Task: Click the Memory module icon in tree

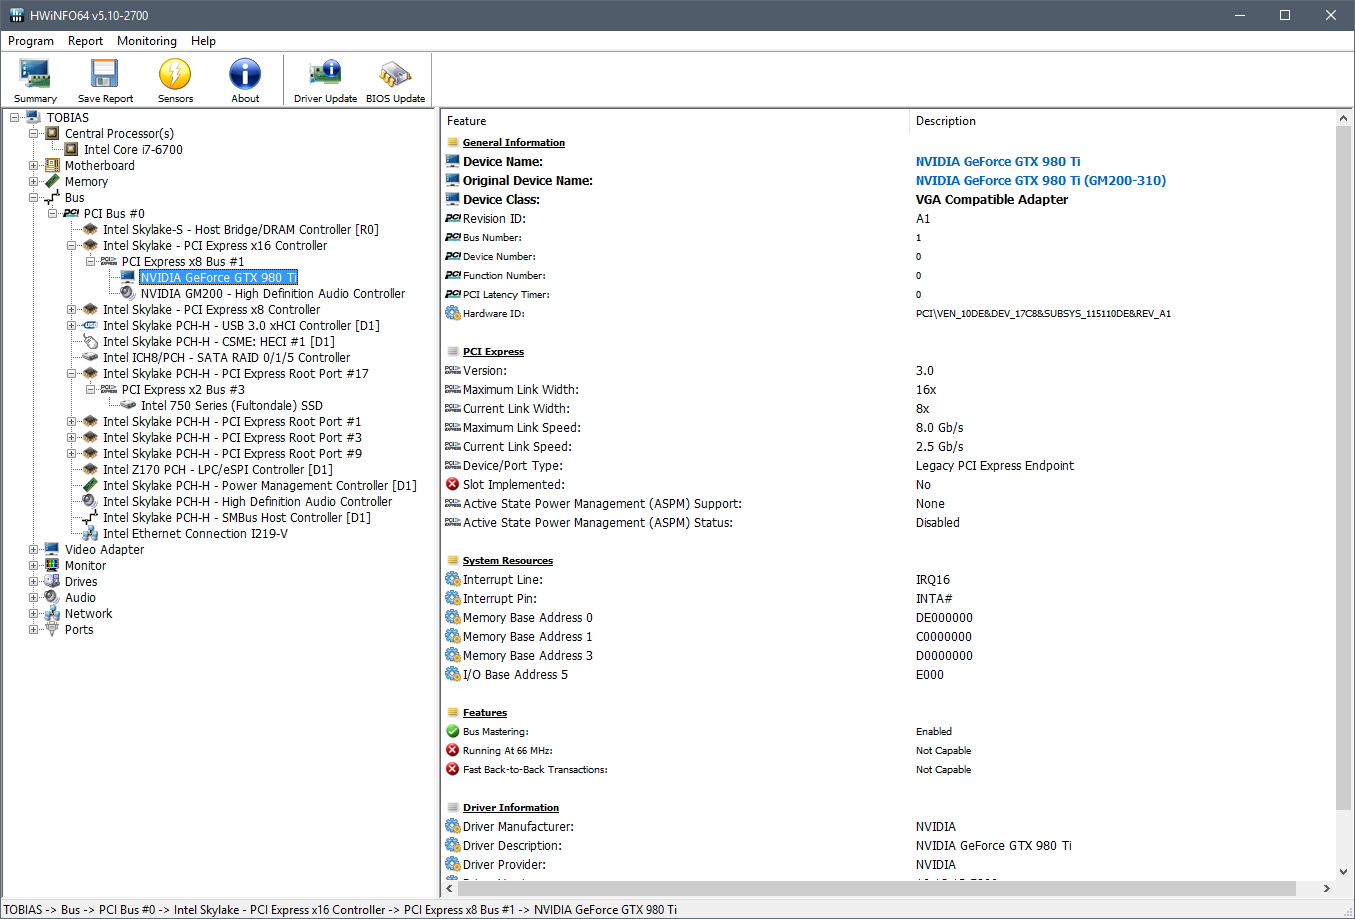Action: [x=52, y=182]
